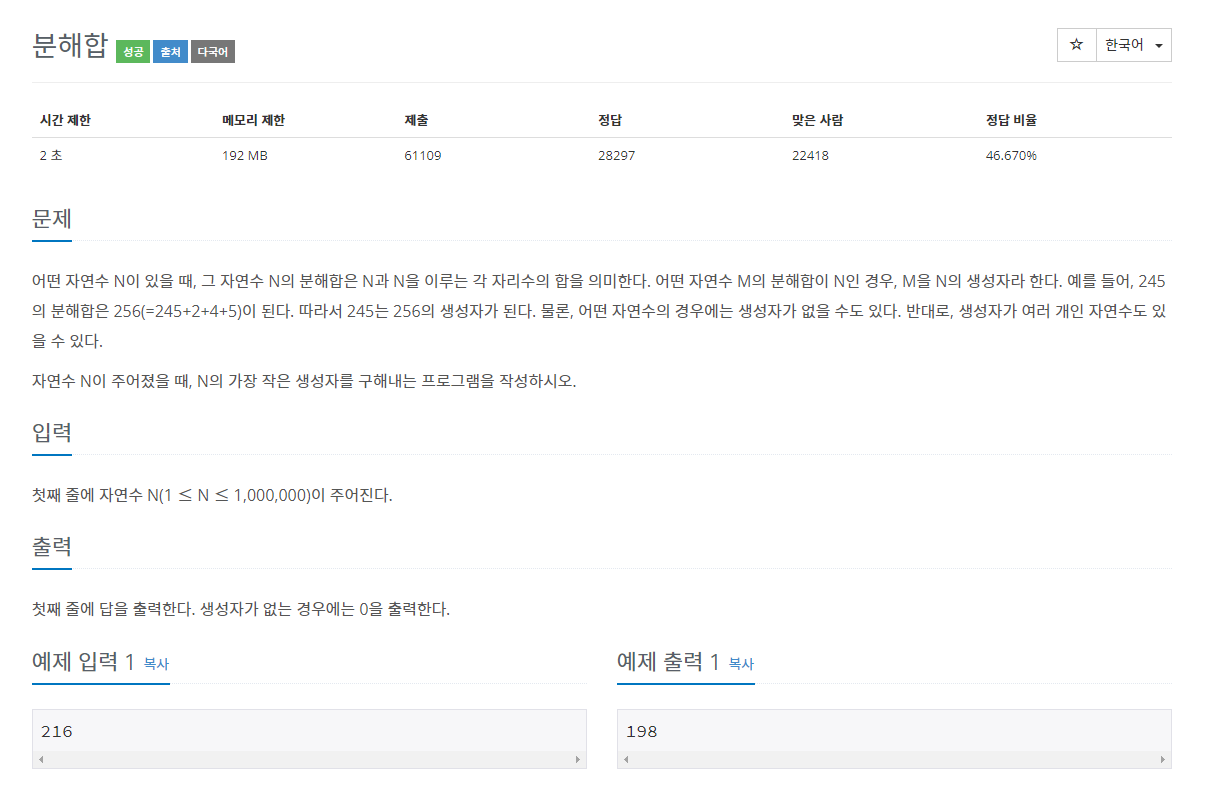This screenshot has height=795, width=1227.
Task: Click sentence asking for 가장 작은 생성자
Action: (x=304, y=381)
